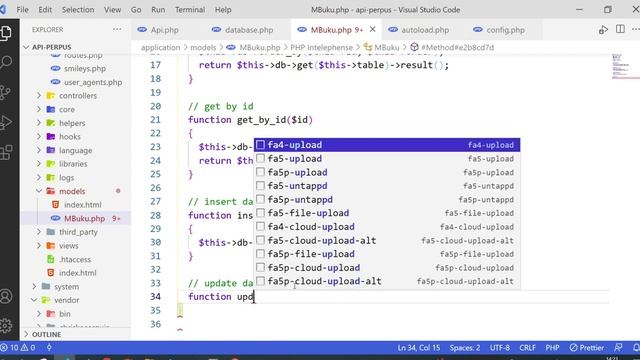The height and width of the screenshot is (360, 640).
Task: Click the run file icon in editor toolbar
Action: (603, 30)
